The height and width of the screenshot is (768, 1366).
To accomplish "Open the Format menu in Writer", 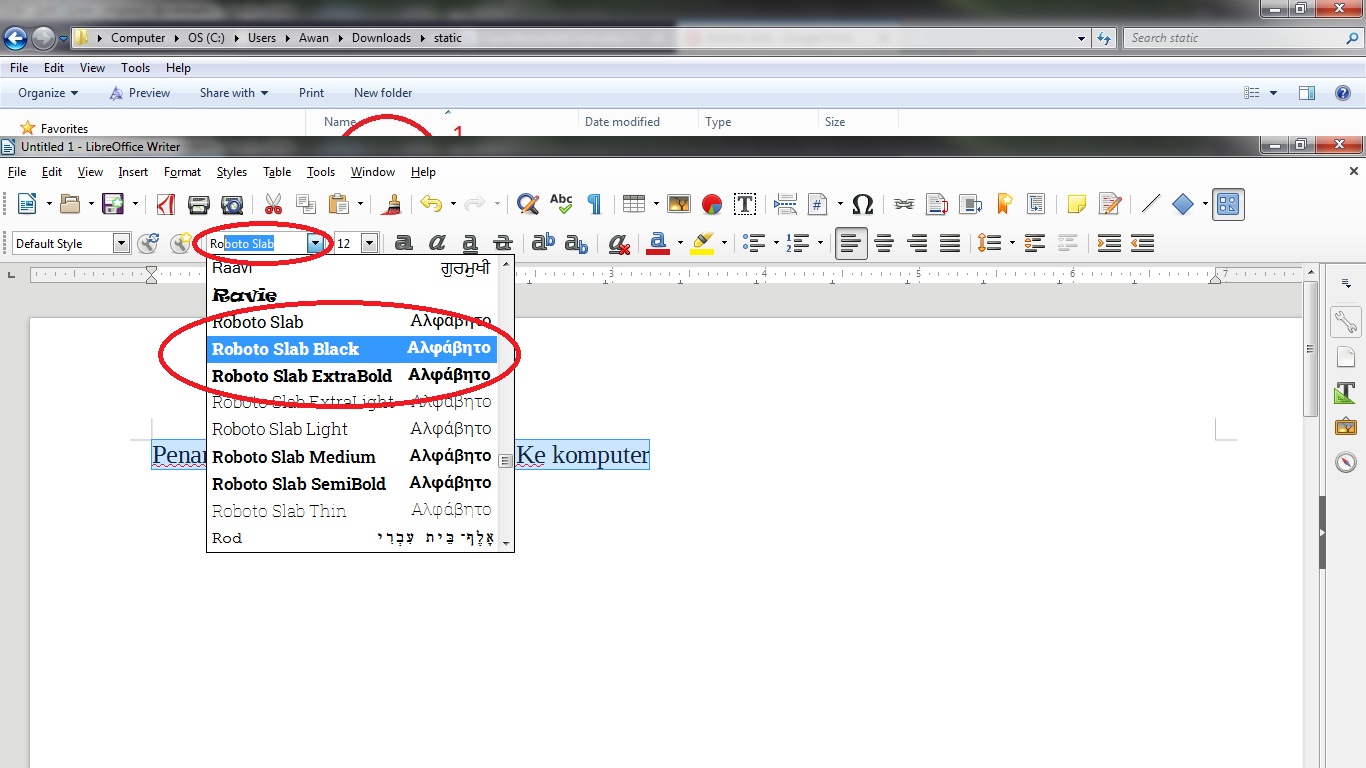I will coord(183,172).
